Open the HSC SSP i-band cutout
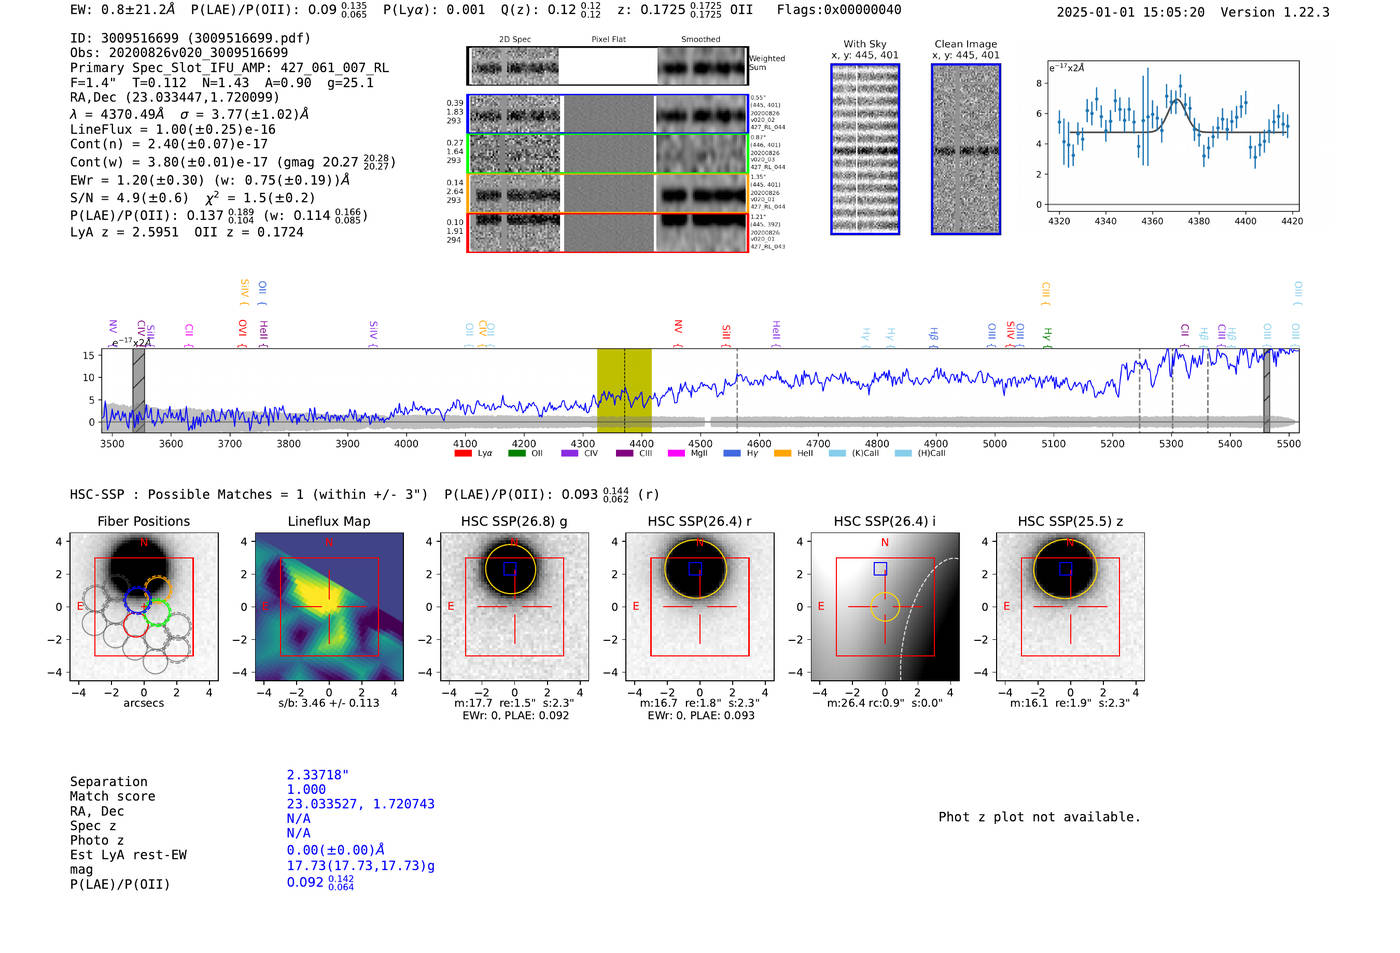Screen dimensions: 1400x953 pyautogui.click(x=885, y=607)
